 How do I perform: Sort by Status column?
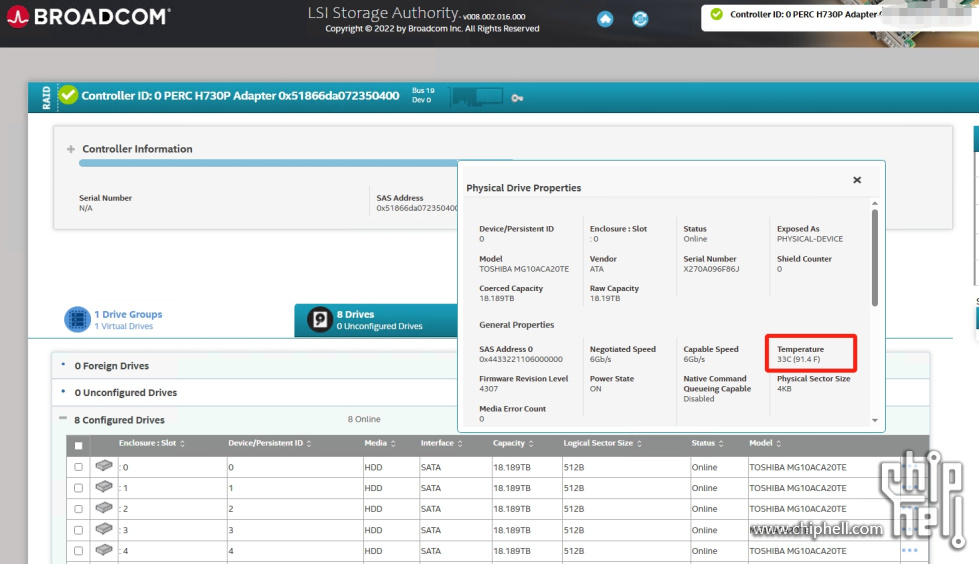pyautogui.click(x=707, y=443)
